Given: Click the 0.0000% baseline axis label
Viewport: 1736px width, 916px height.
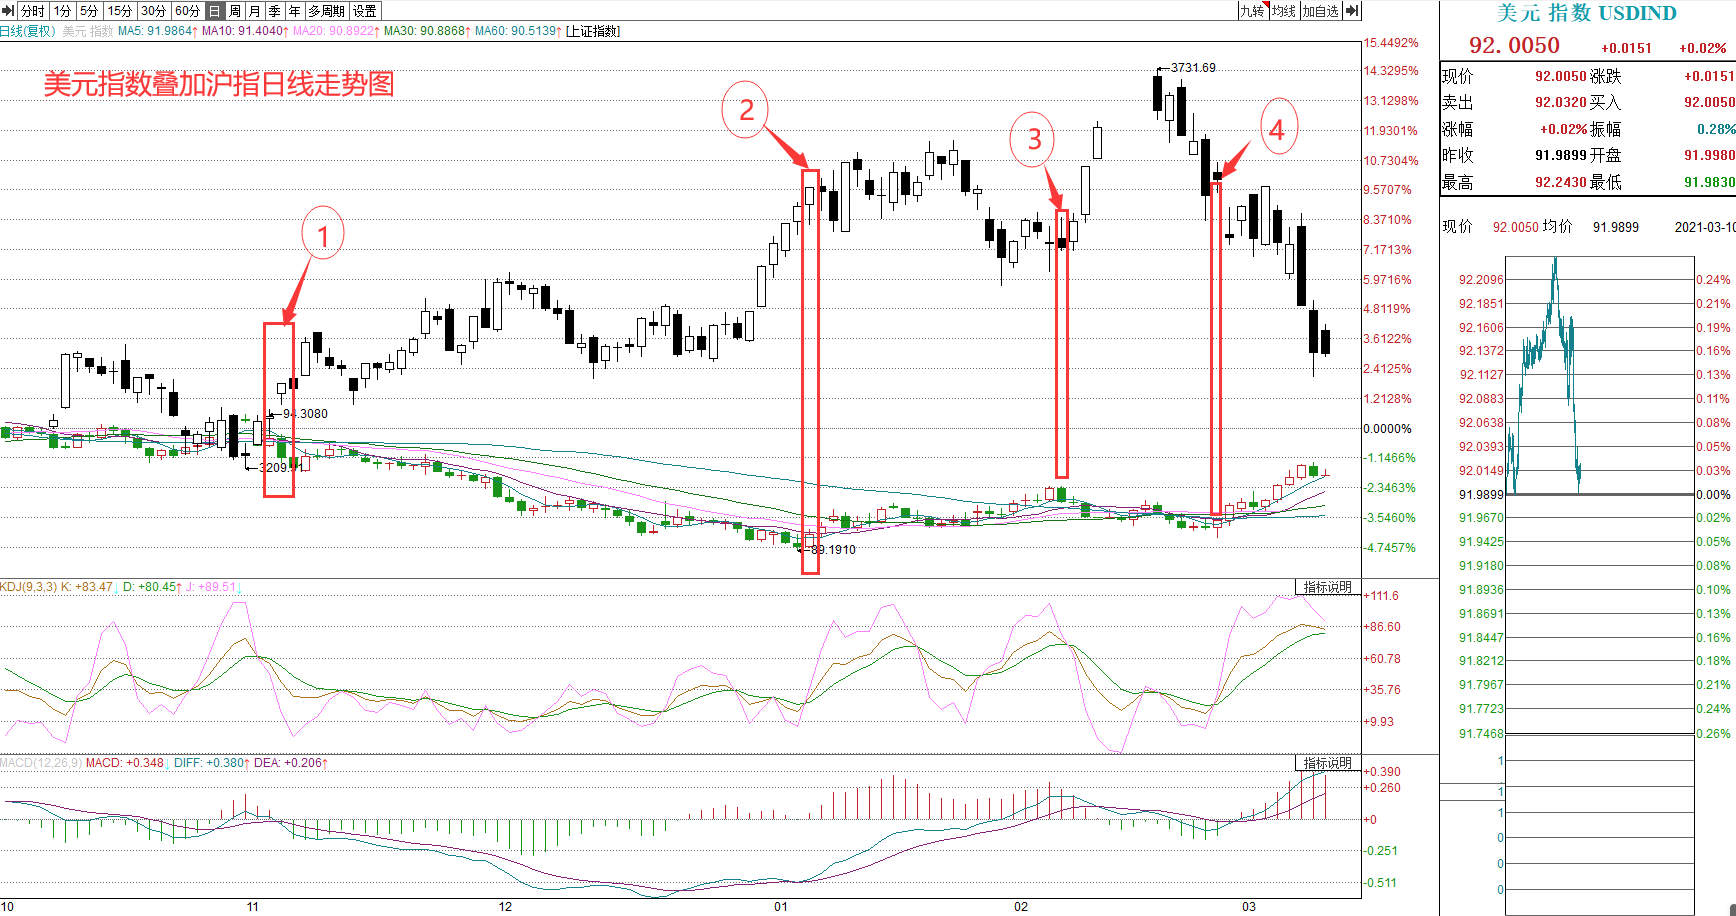Looking at the screenshot, I should (1388, 428).
